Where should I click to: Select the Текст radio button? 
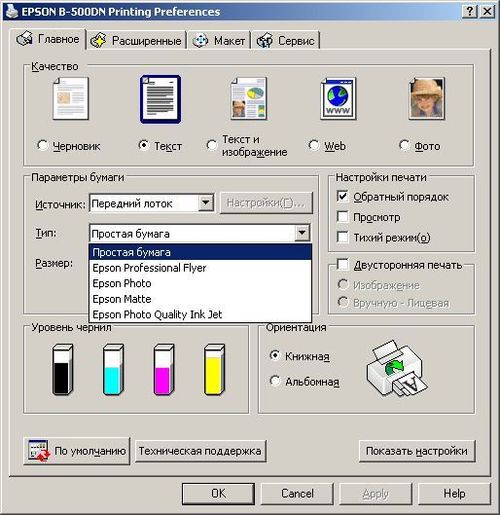click(143, 145)
